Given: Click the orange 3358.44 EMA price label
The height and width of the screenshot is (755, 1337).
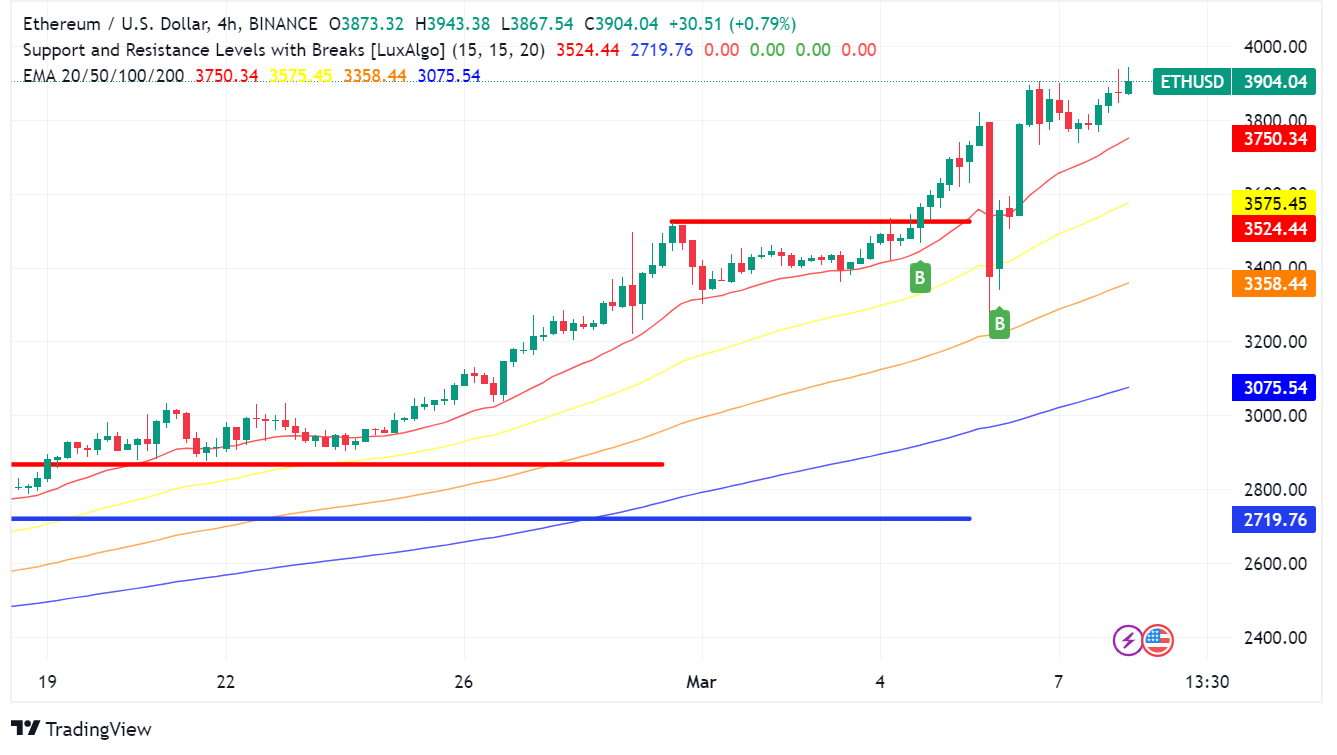Looking at the screenshot, I should click(1273, 285).
